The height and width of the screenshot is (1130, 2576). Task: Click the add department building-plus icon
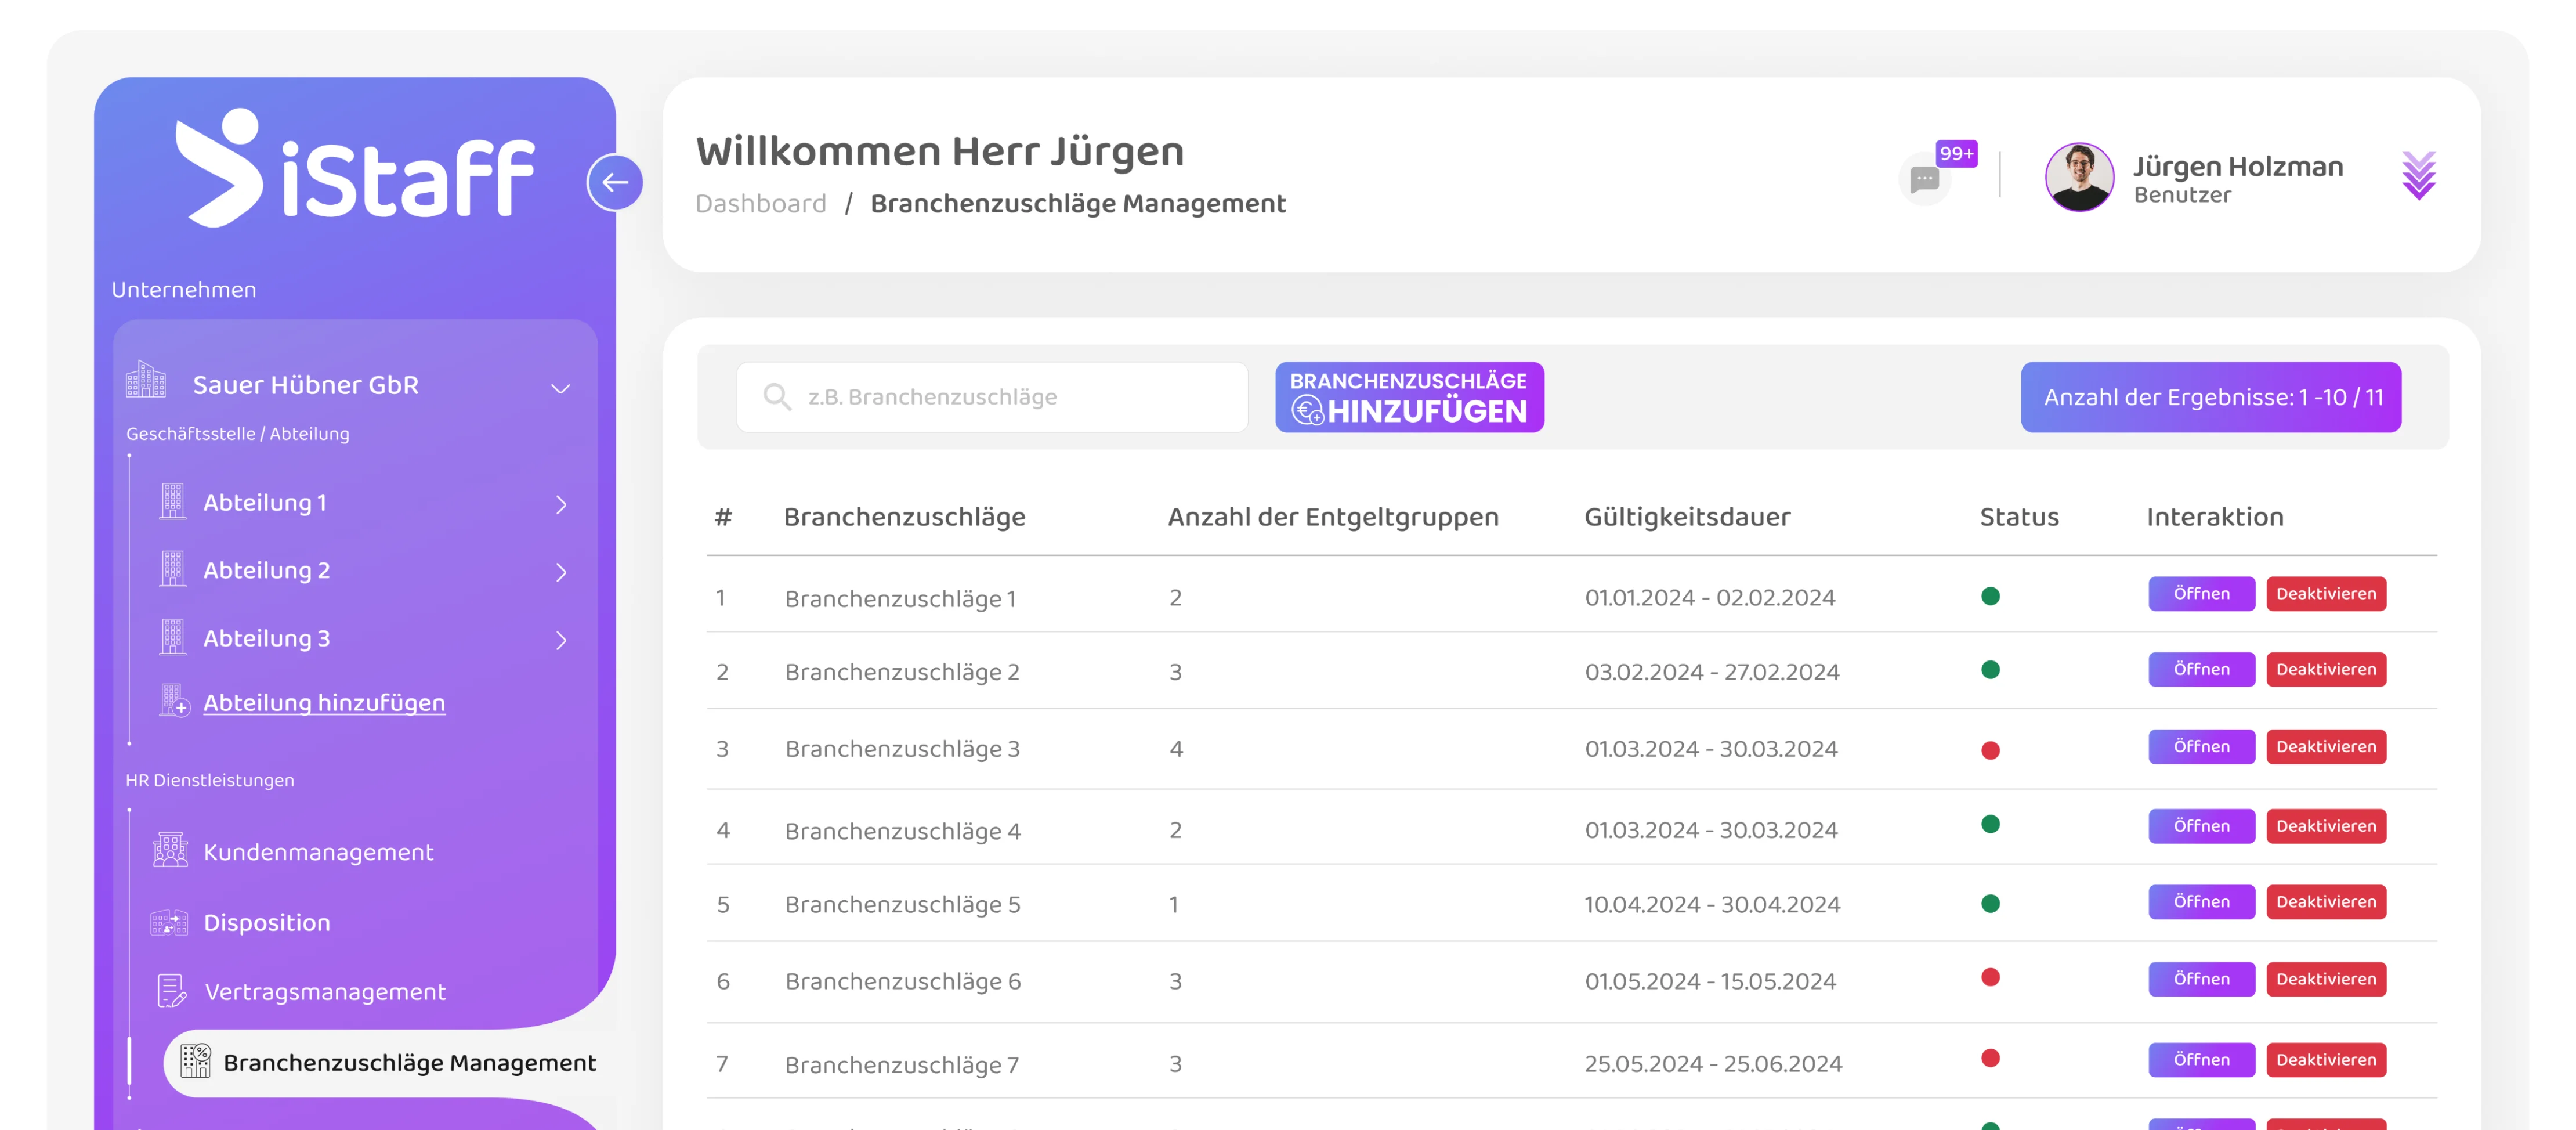click(x=174, y=700)
